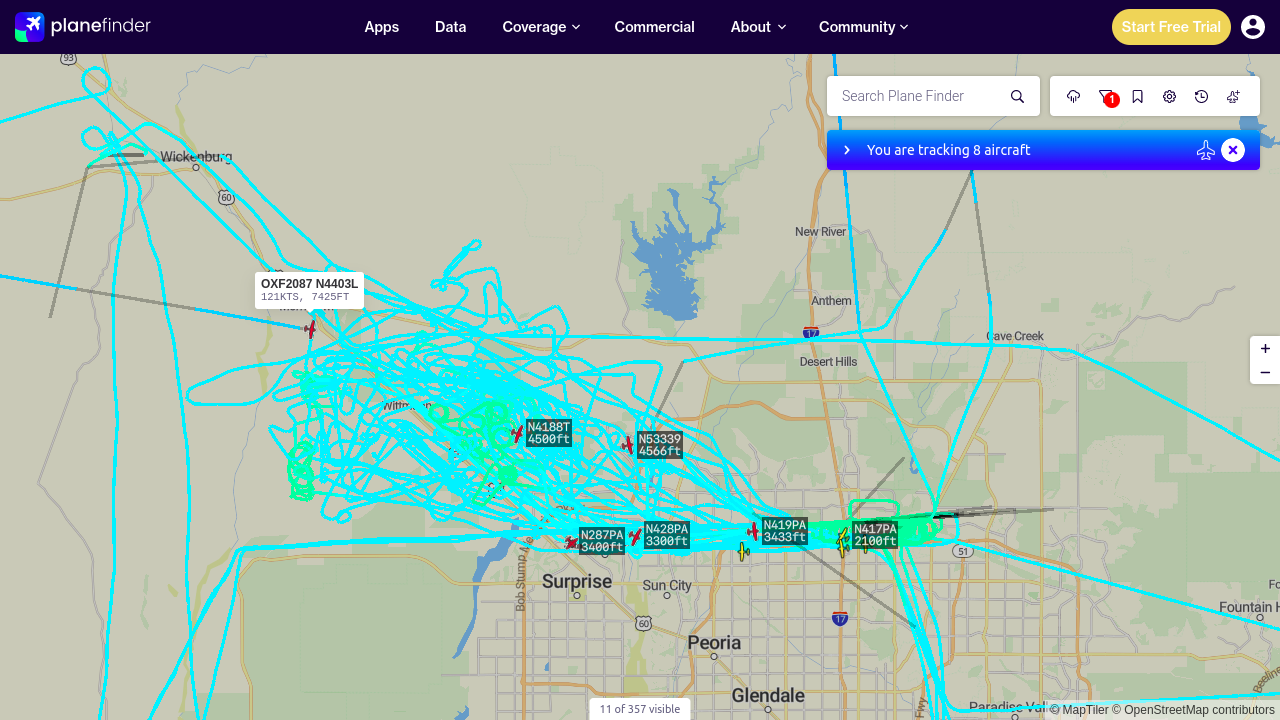Open the MapTiler attribution link

coord(1079,710)
